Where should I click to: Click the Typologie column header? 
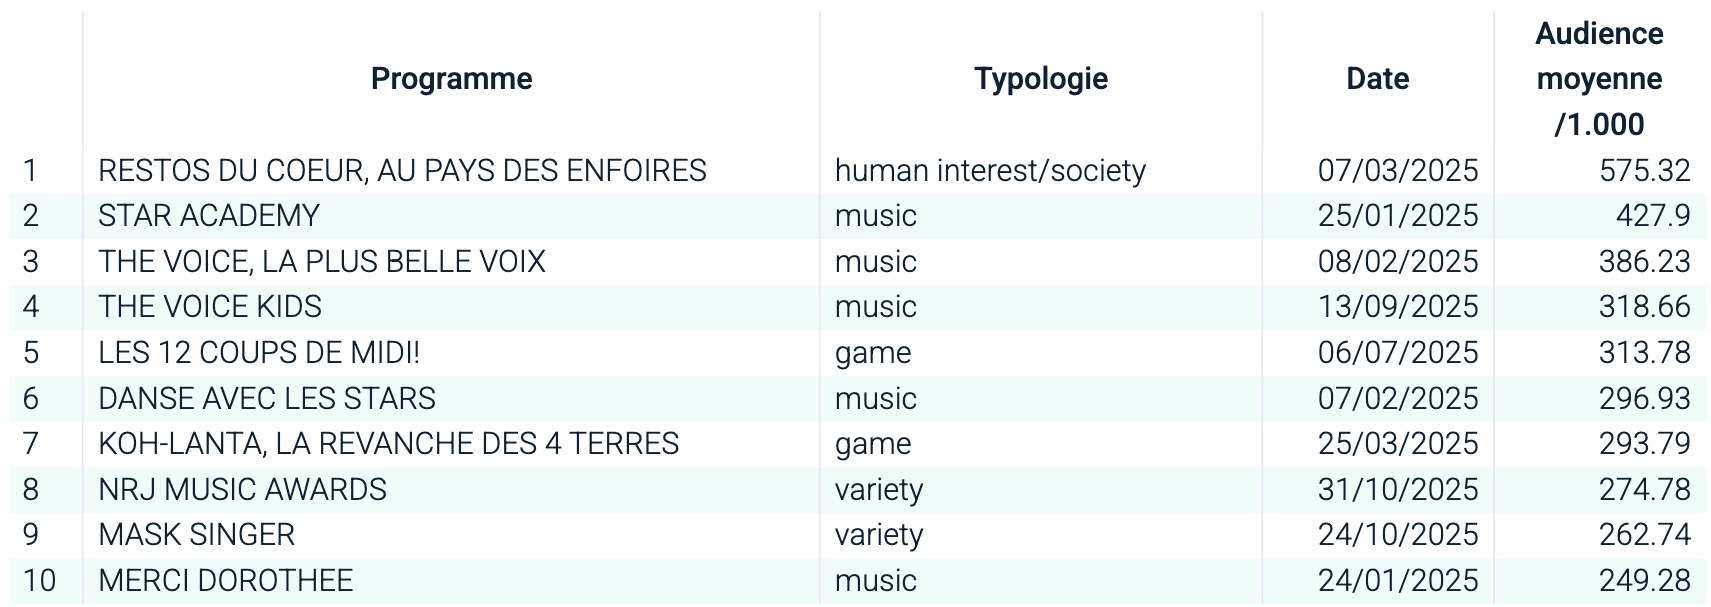coord(1041,79)
